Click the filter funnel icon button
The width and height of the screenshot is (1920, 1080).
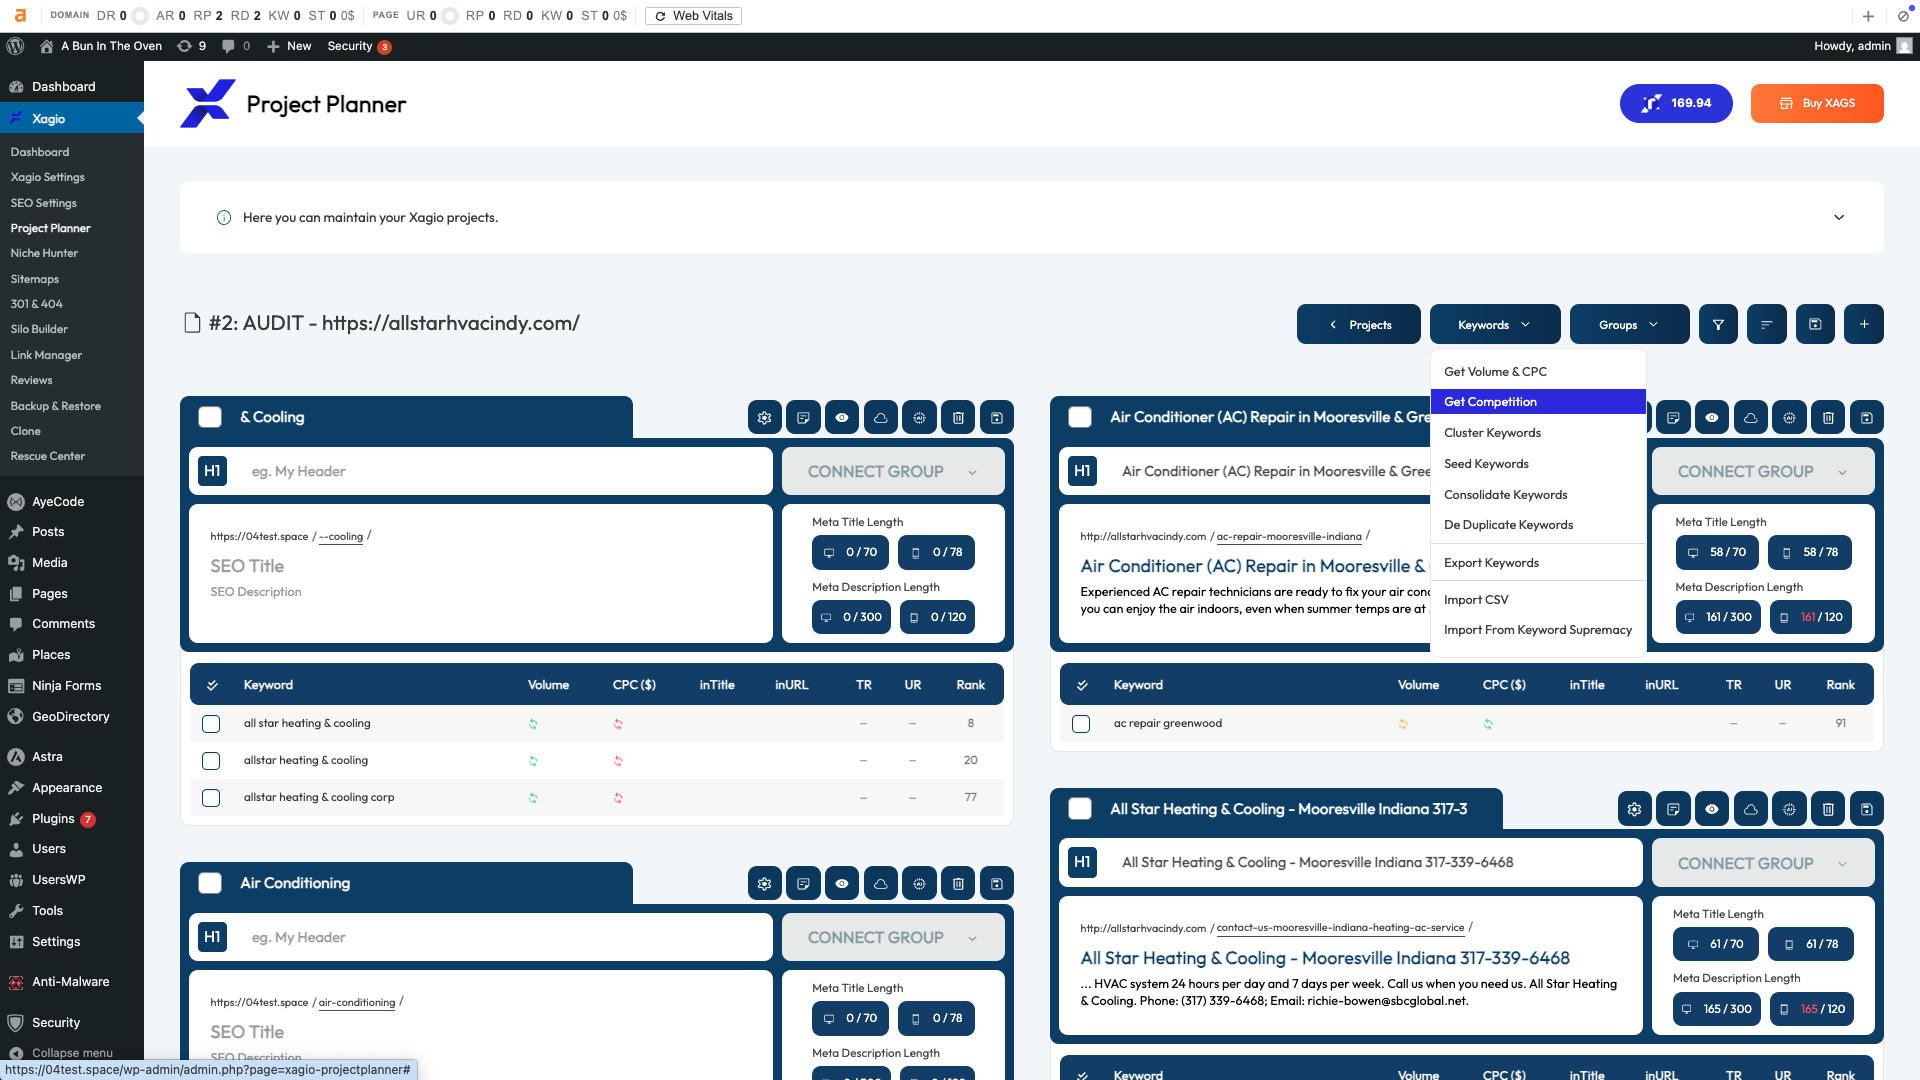(x=1718, y=324)
